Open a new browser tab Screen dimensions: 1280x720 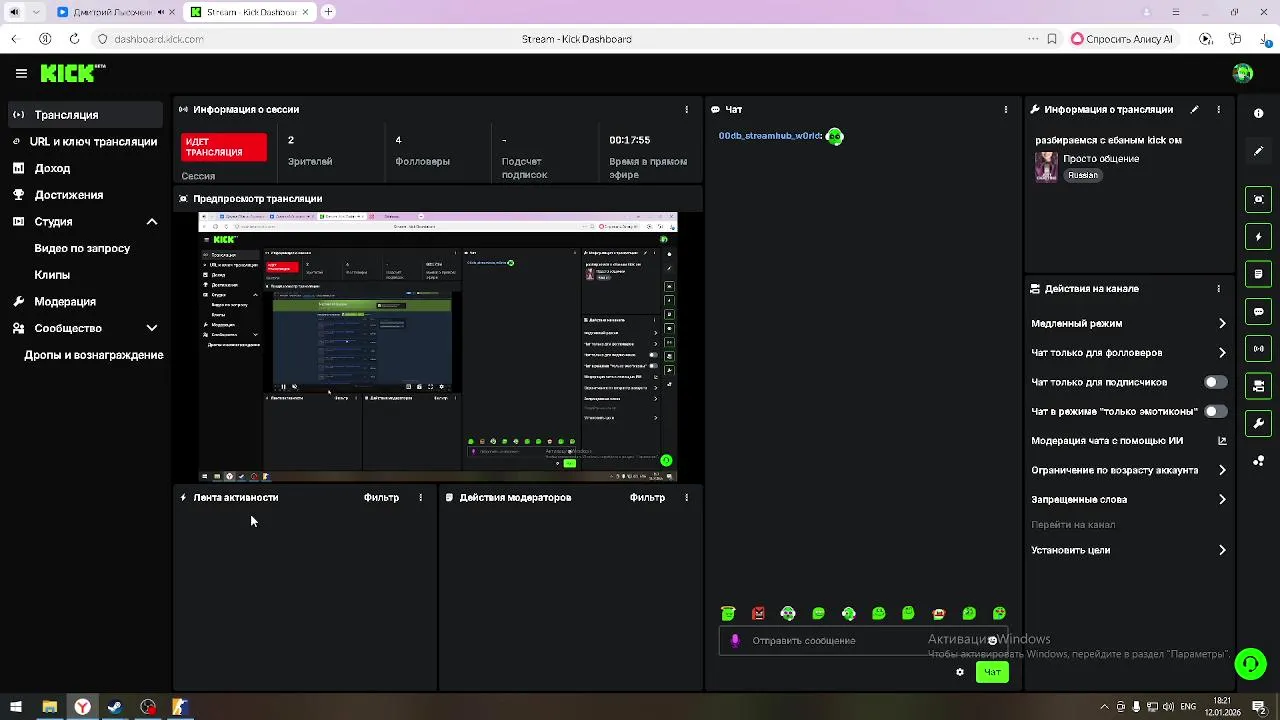(x=328, y=12)
